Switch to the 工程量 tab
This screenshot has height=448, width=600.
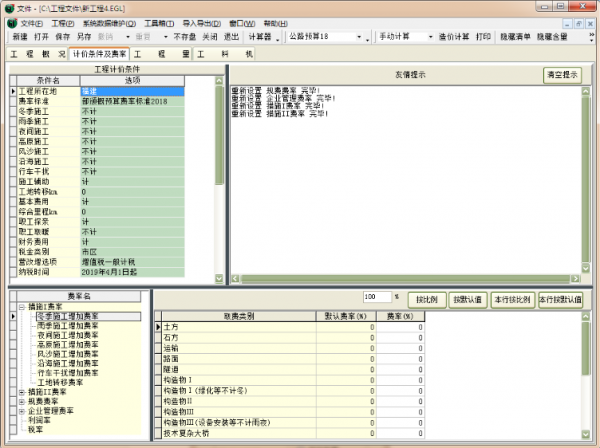[x=161, y=54]
